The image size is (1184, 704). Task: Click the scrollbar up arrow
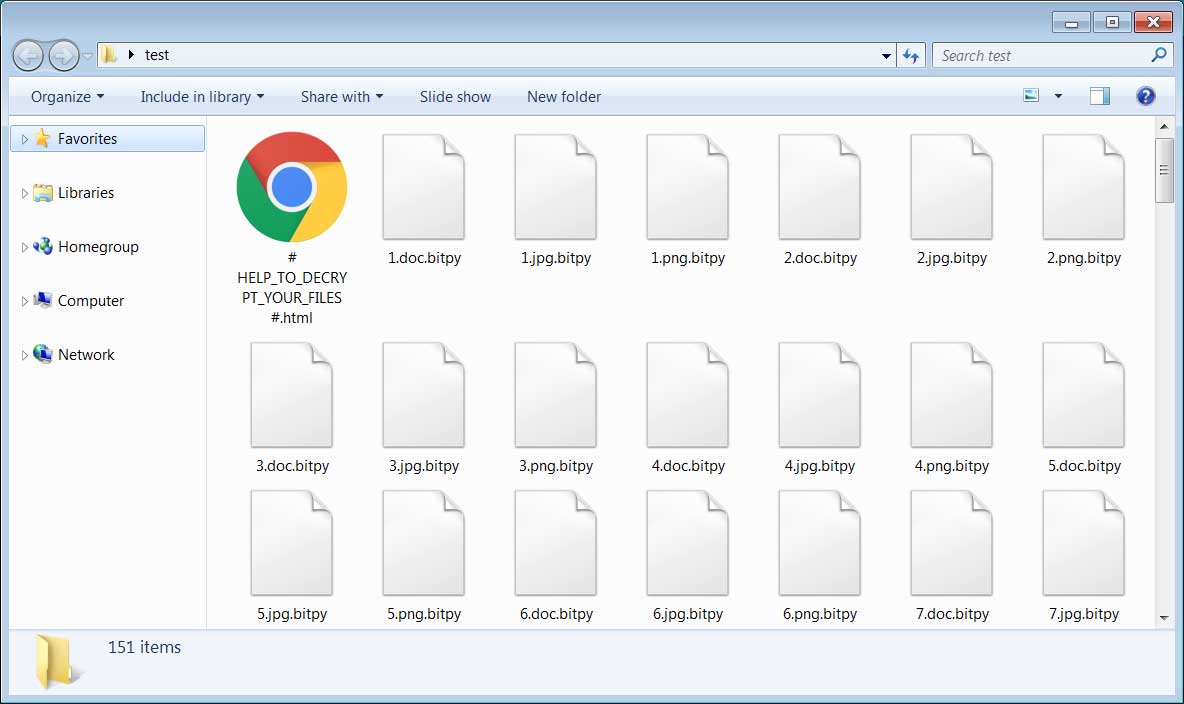pyautogui.click(x=1164, y=126)
